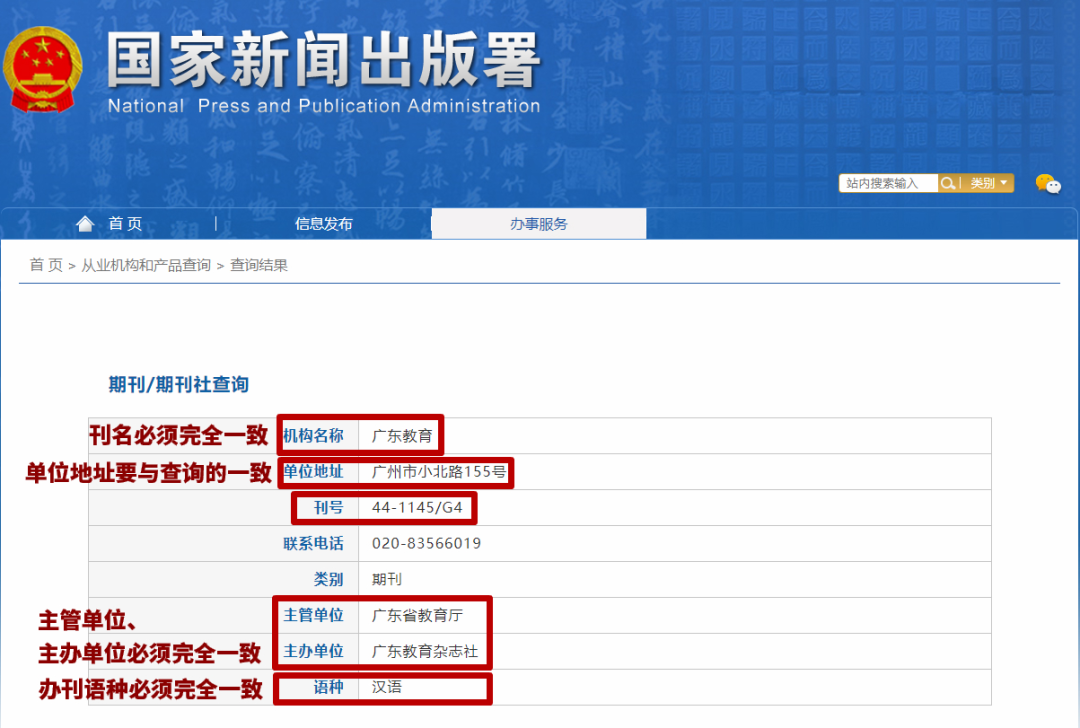Click the 单位地址 row label

[x=313, y=472]
